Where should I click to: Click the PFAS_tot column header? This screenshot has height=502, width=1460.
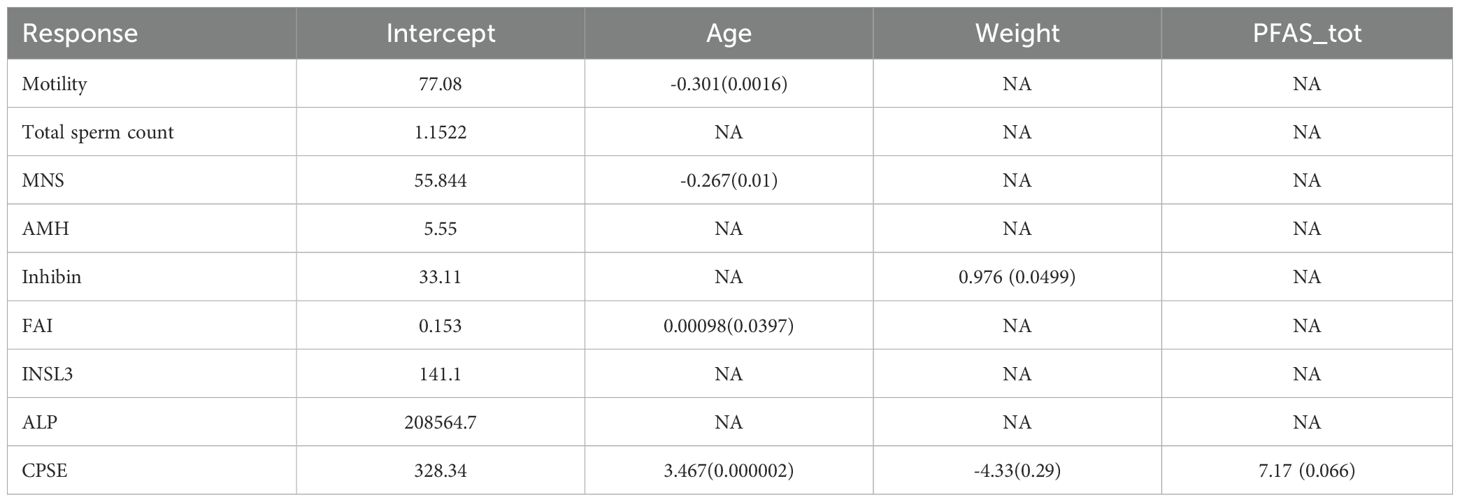1306,33
